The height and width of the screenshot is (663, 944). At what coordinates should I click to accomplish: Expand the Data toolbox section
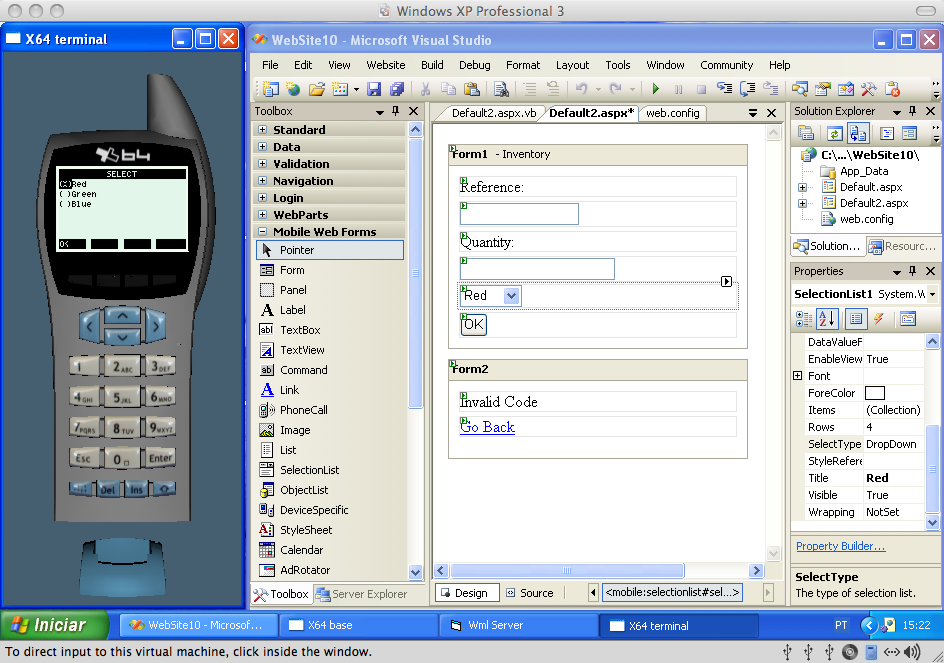[x=262, y=146]
